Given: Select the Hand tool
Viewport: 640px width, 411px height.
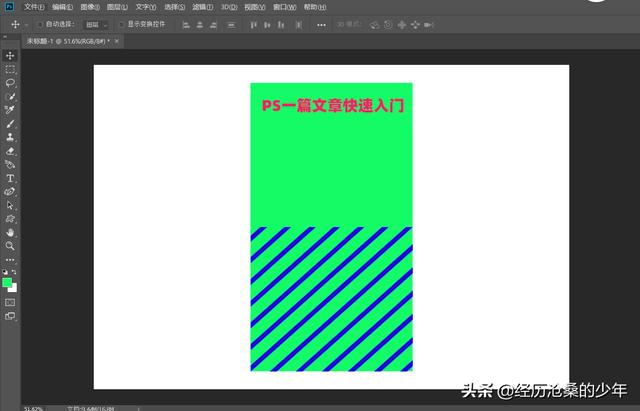Looking at the screenshot, I should [x=10, y=233].
